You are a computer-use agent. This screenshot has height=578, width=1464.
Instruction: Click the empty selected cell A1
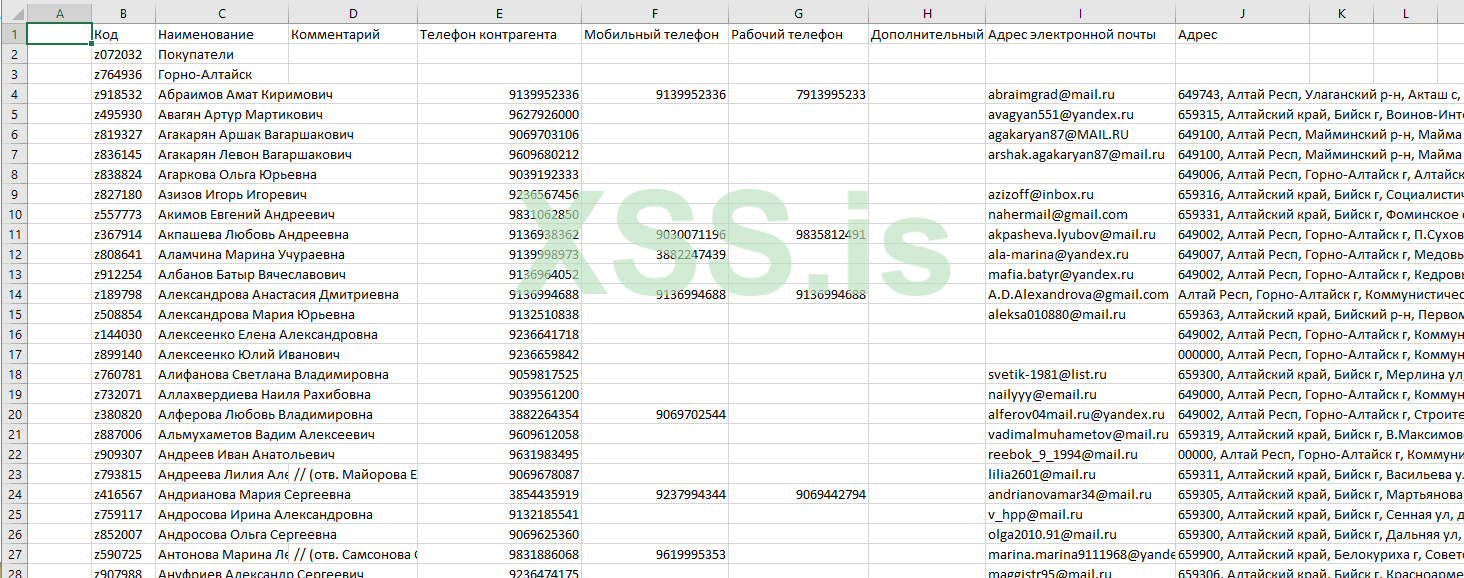click(58, 34)
